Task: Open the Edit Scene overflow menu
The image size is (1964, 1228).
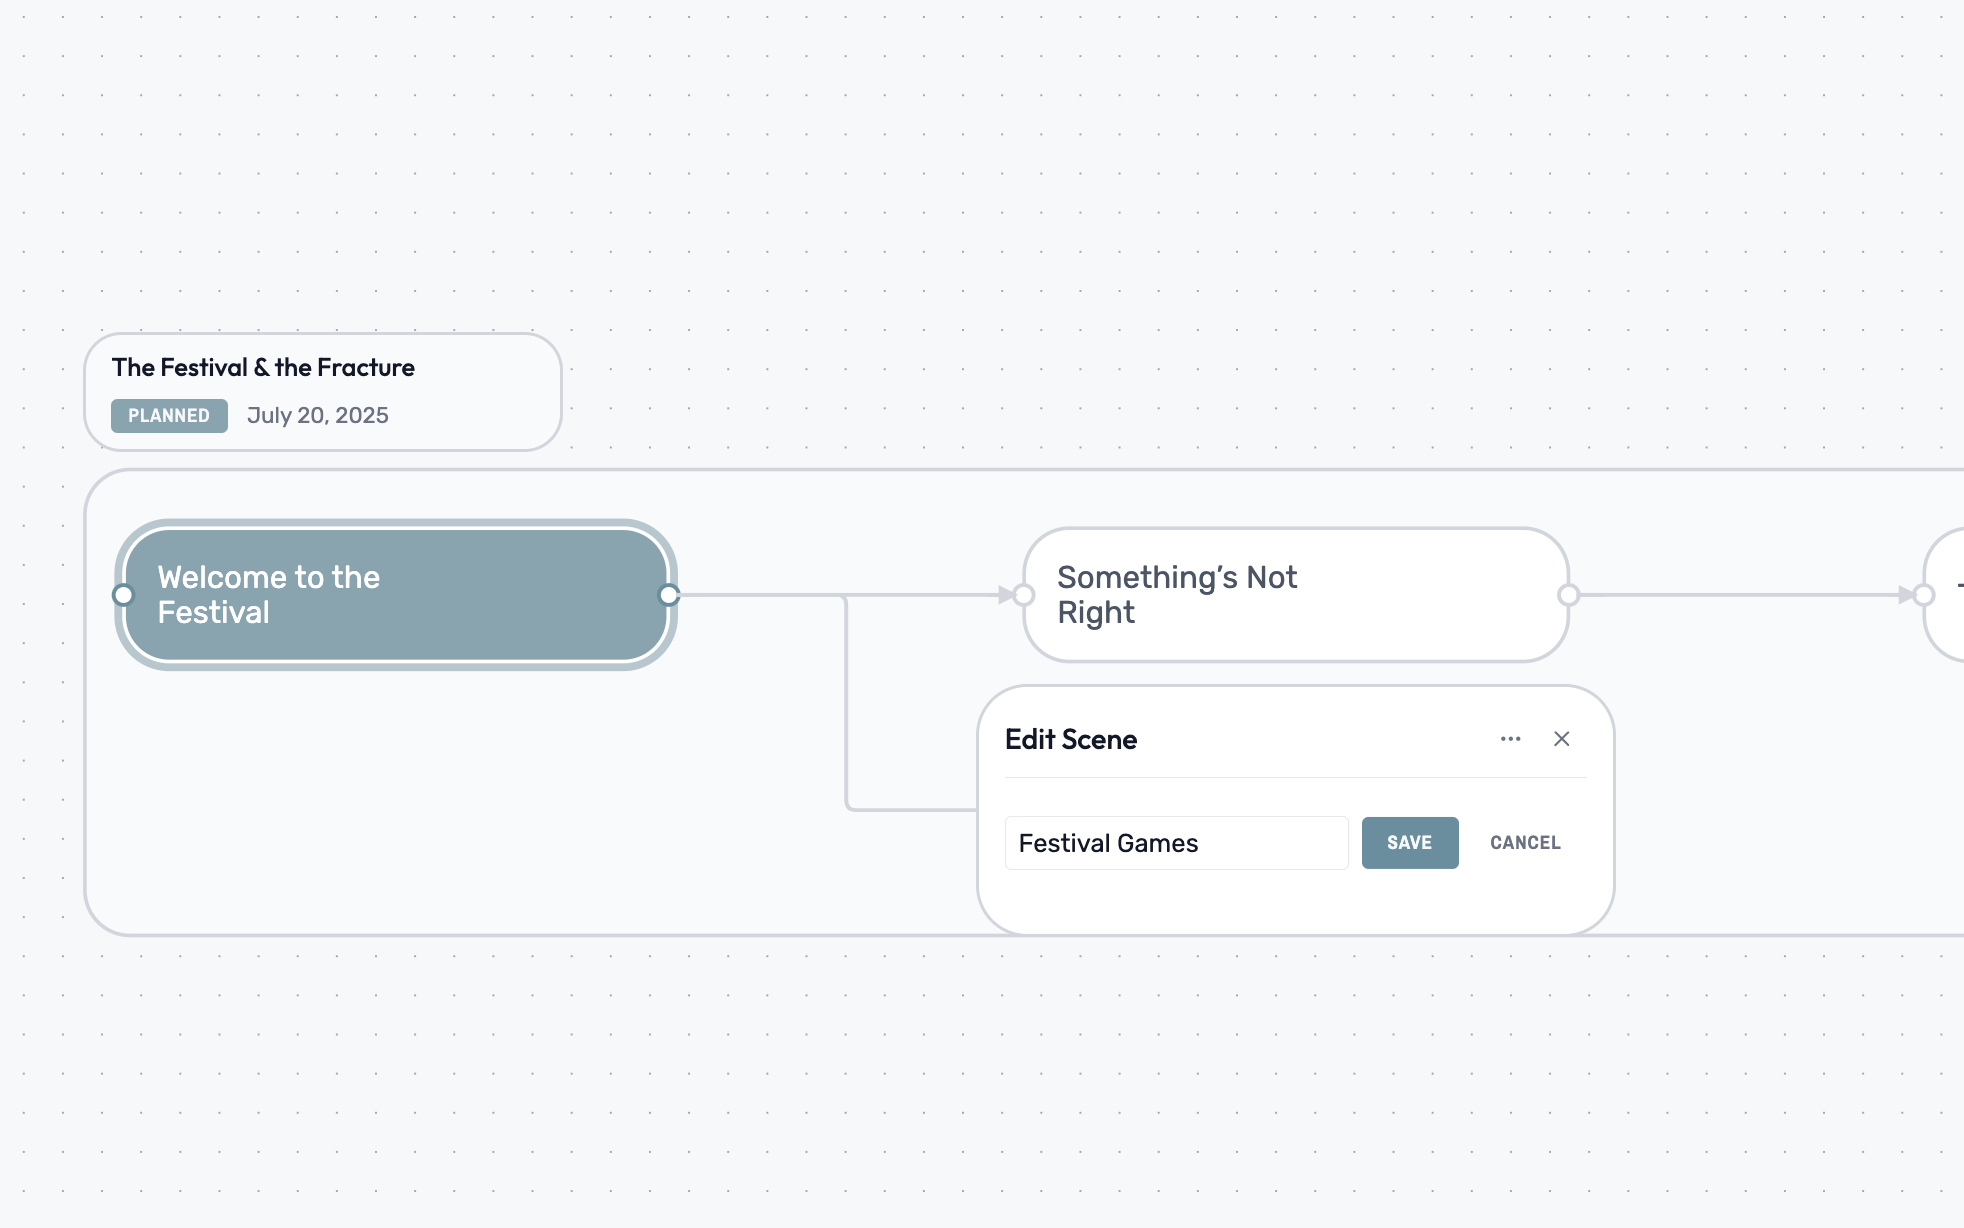Action: (1510, 739)
